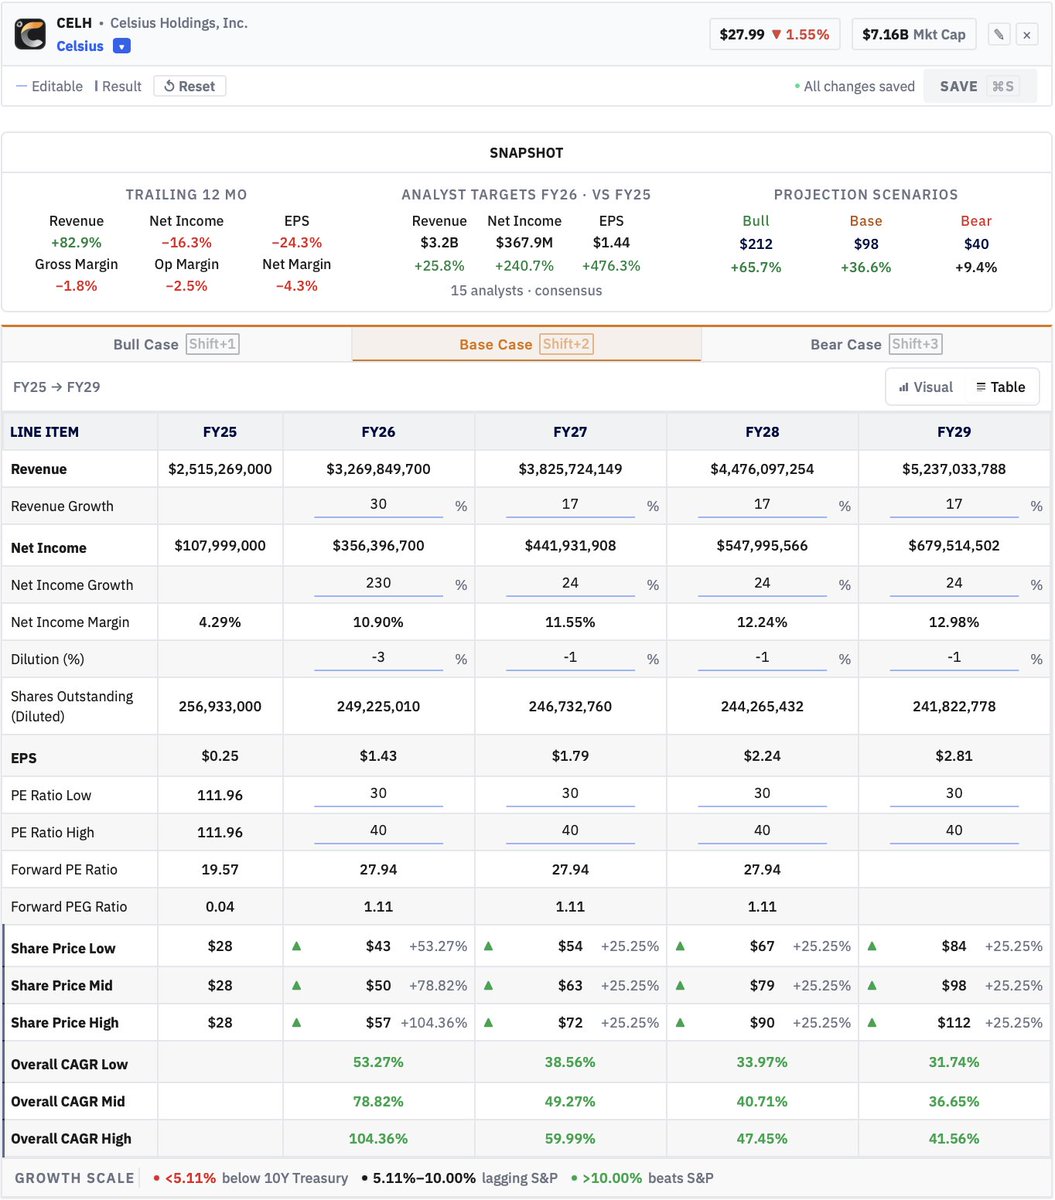Select the Bull Case tab
The width and height of the screenshot is (1055, 1200).
177,344
